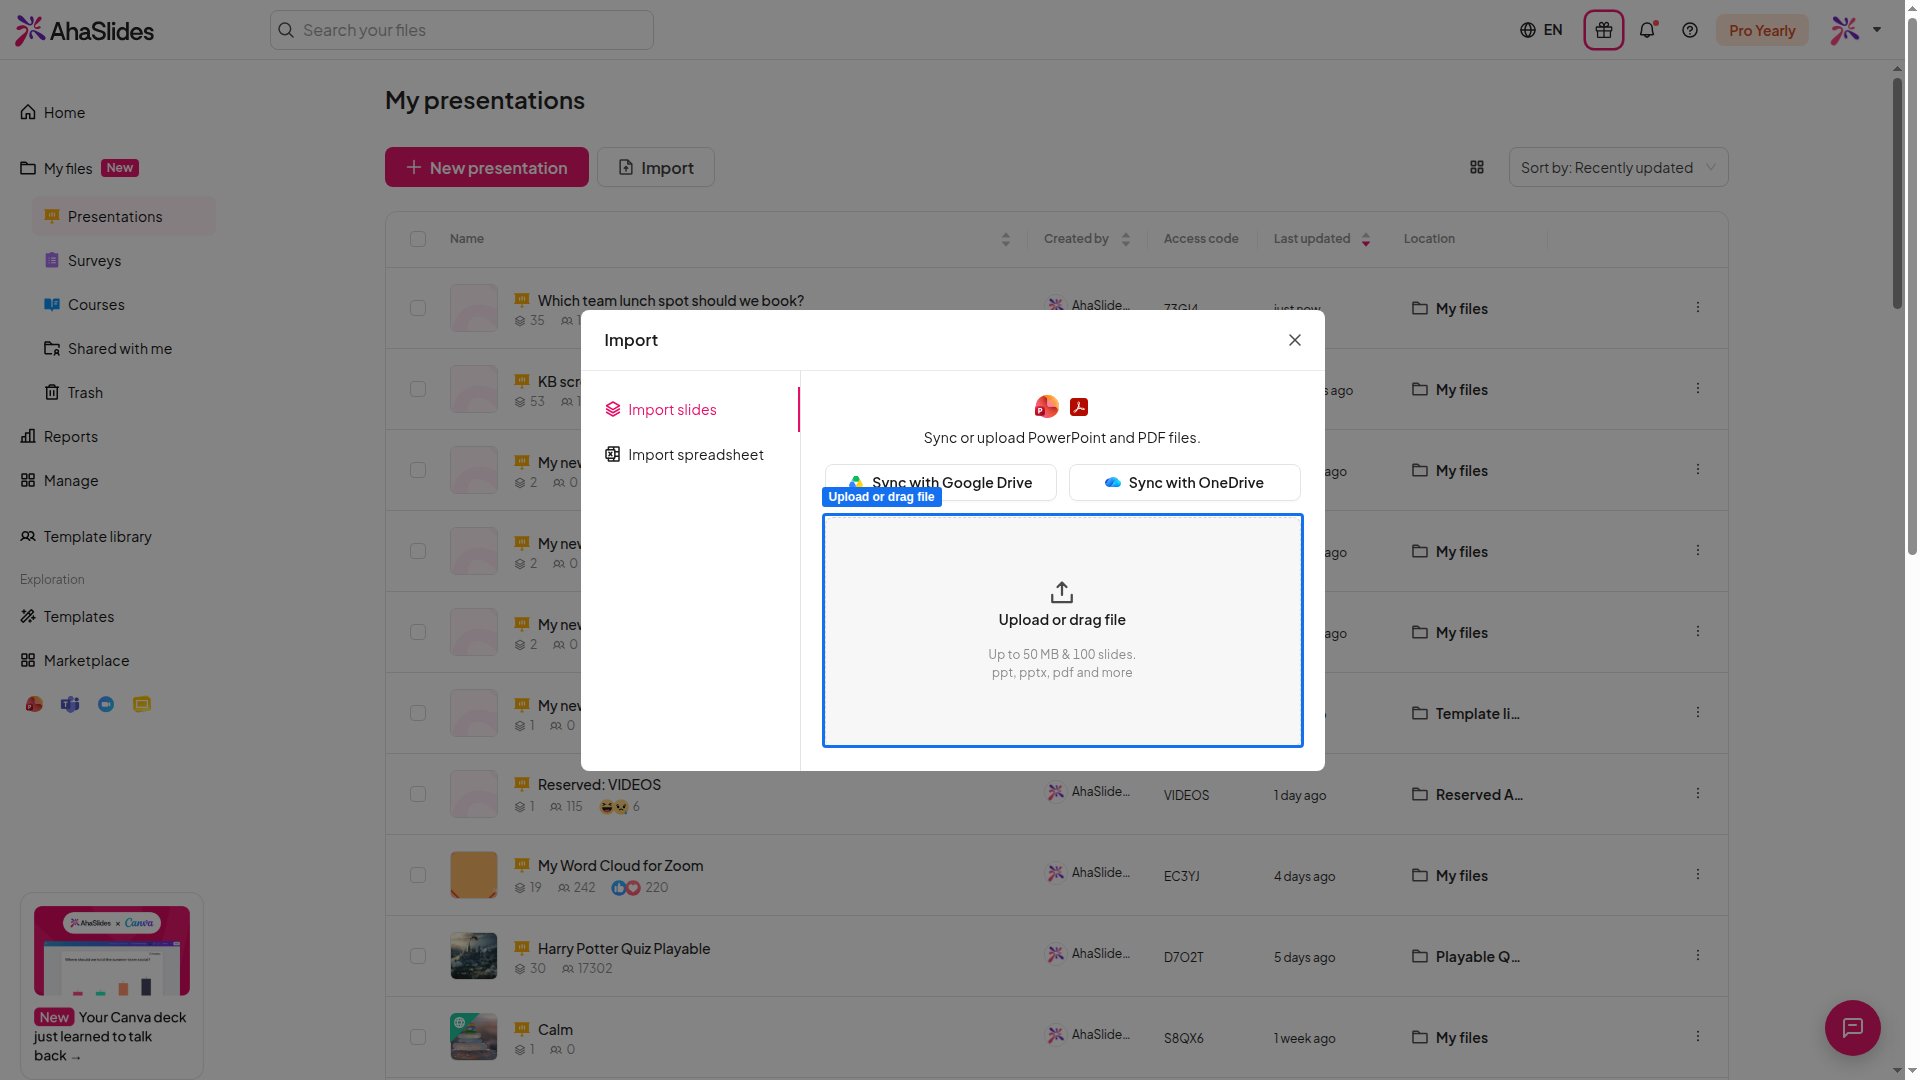Screen dimensions: 1920x1080
Task: Click the Zoom integration icon in sidebar
Action: tap(106, 705)
